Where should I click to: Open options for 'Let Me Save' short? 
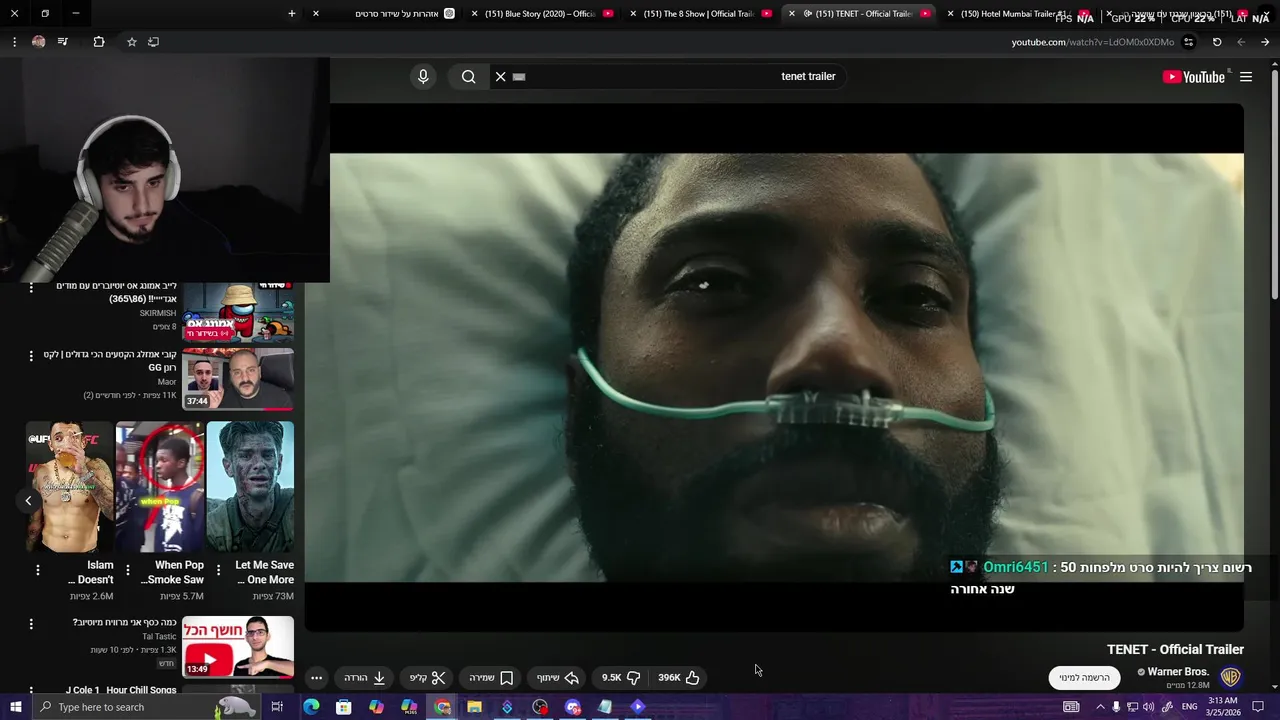coord(218,570)
